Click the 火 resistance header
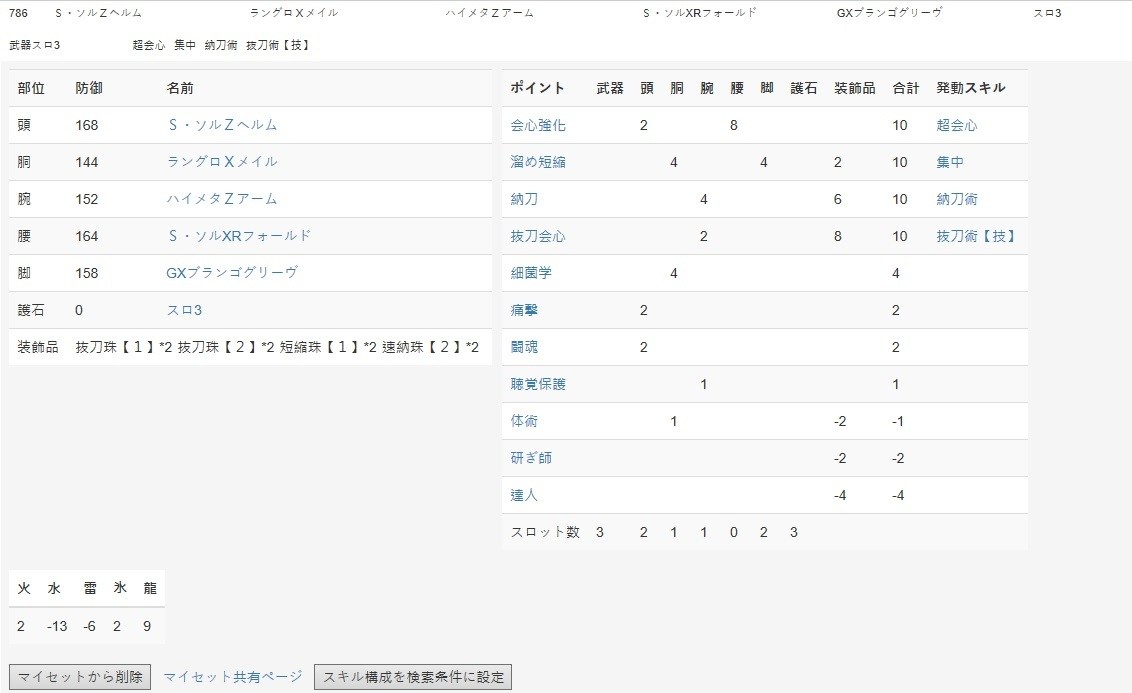This screenshot has width=1132, height=693. [24, 588]
